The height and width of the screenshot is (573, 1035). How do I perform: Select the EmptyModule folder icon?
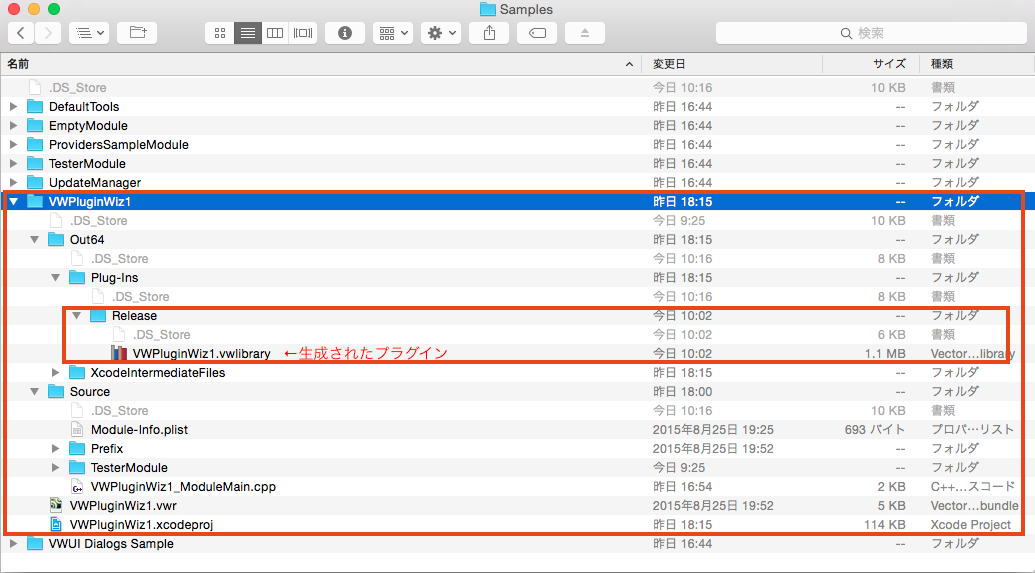(x=35, y=125)
